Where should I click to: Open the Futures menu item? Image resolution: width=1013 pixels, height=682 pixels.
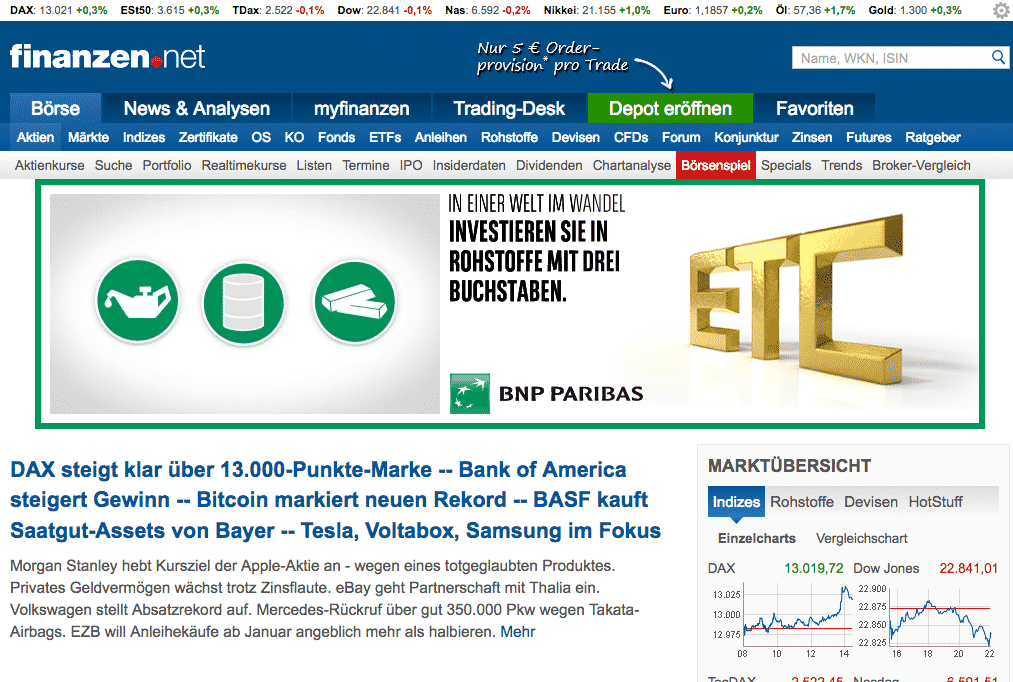869,138
